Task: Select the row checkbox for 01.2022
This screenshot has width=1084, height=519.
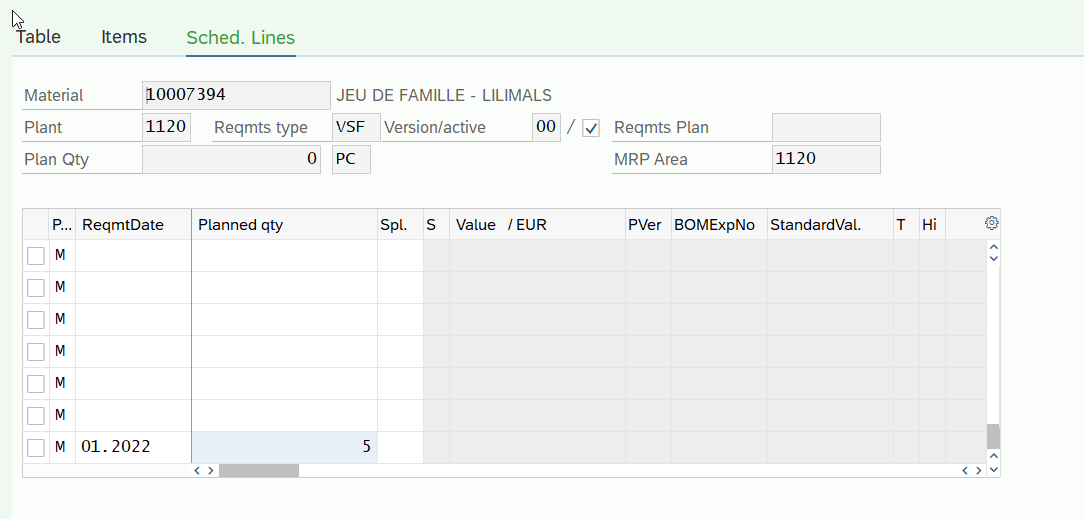Action: pyautogui.click(x=36, y=448)
